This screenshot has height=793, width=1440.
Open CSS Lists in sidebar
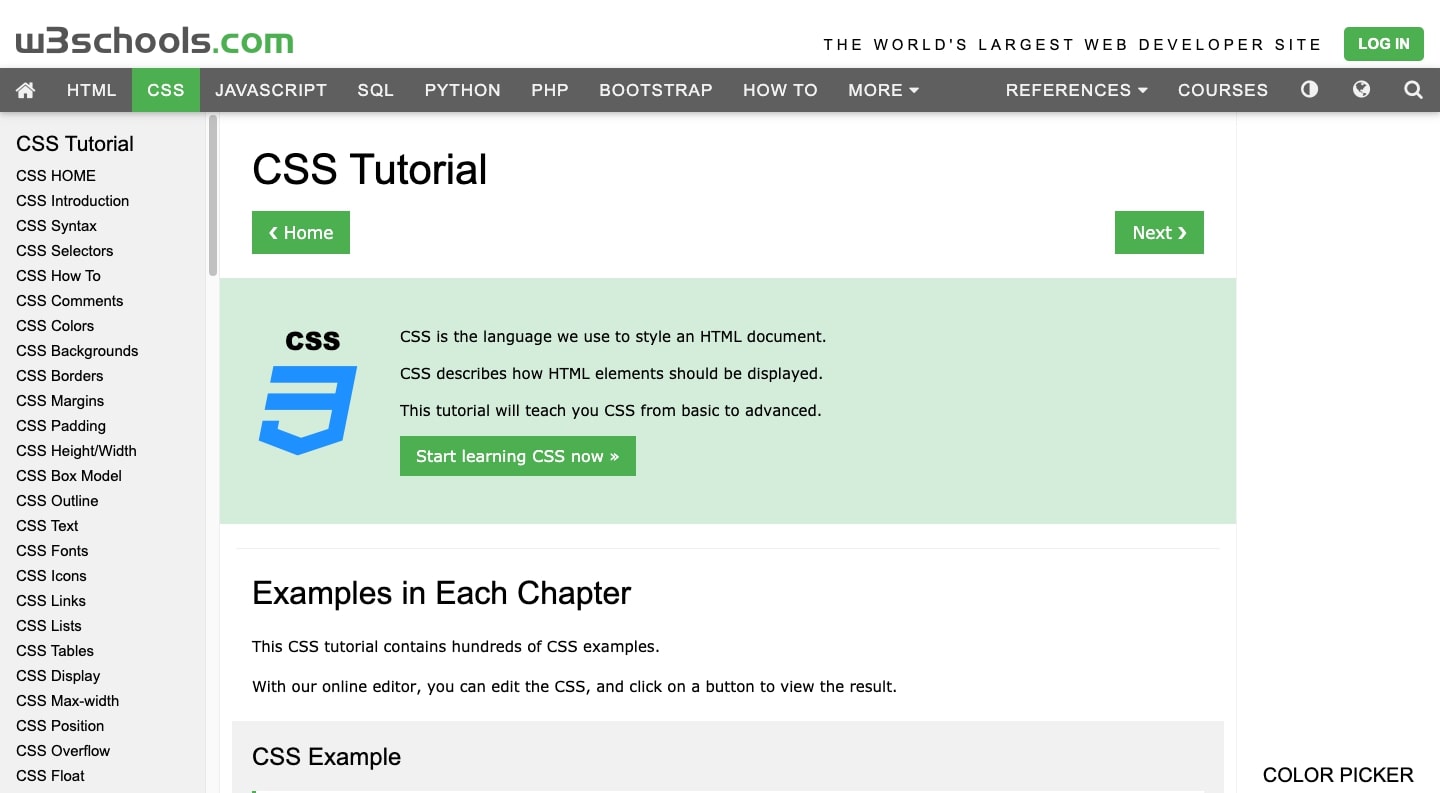[49, 625]
